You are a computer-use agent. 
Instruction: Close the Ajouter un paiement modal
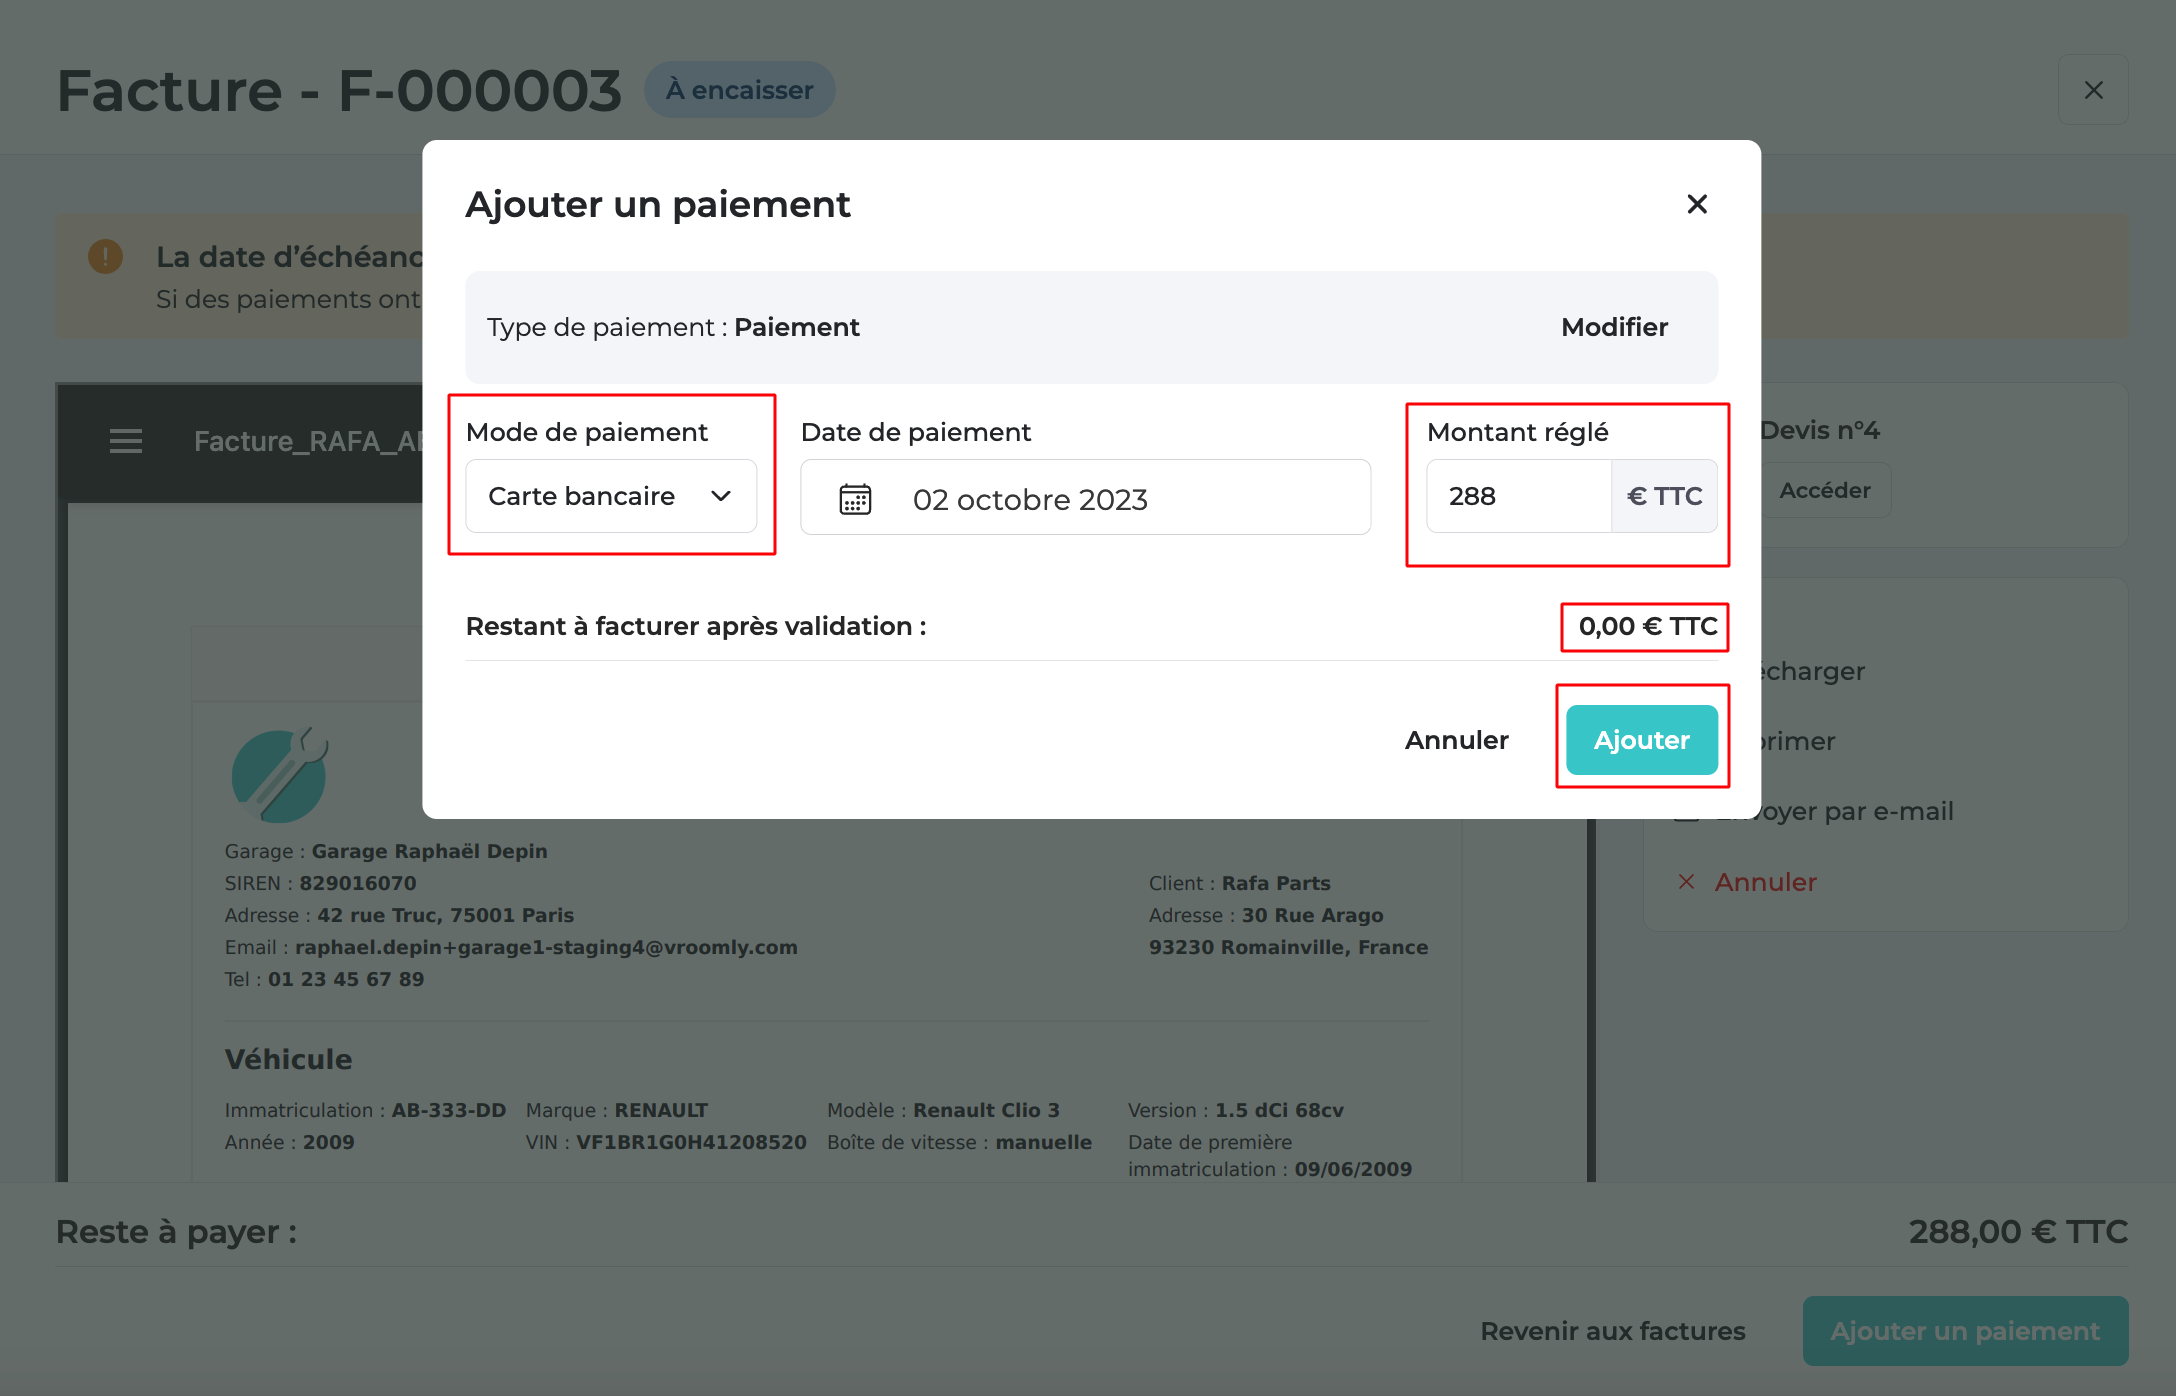tap(1697, 204)
